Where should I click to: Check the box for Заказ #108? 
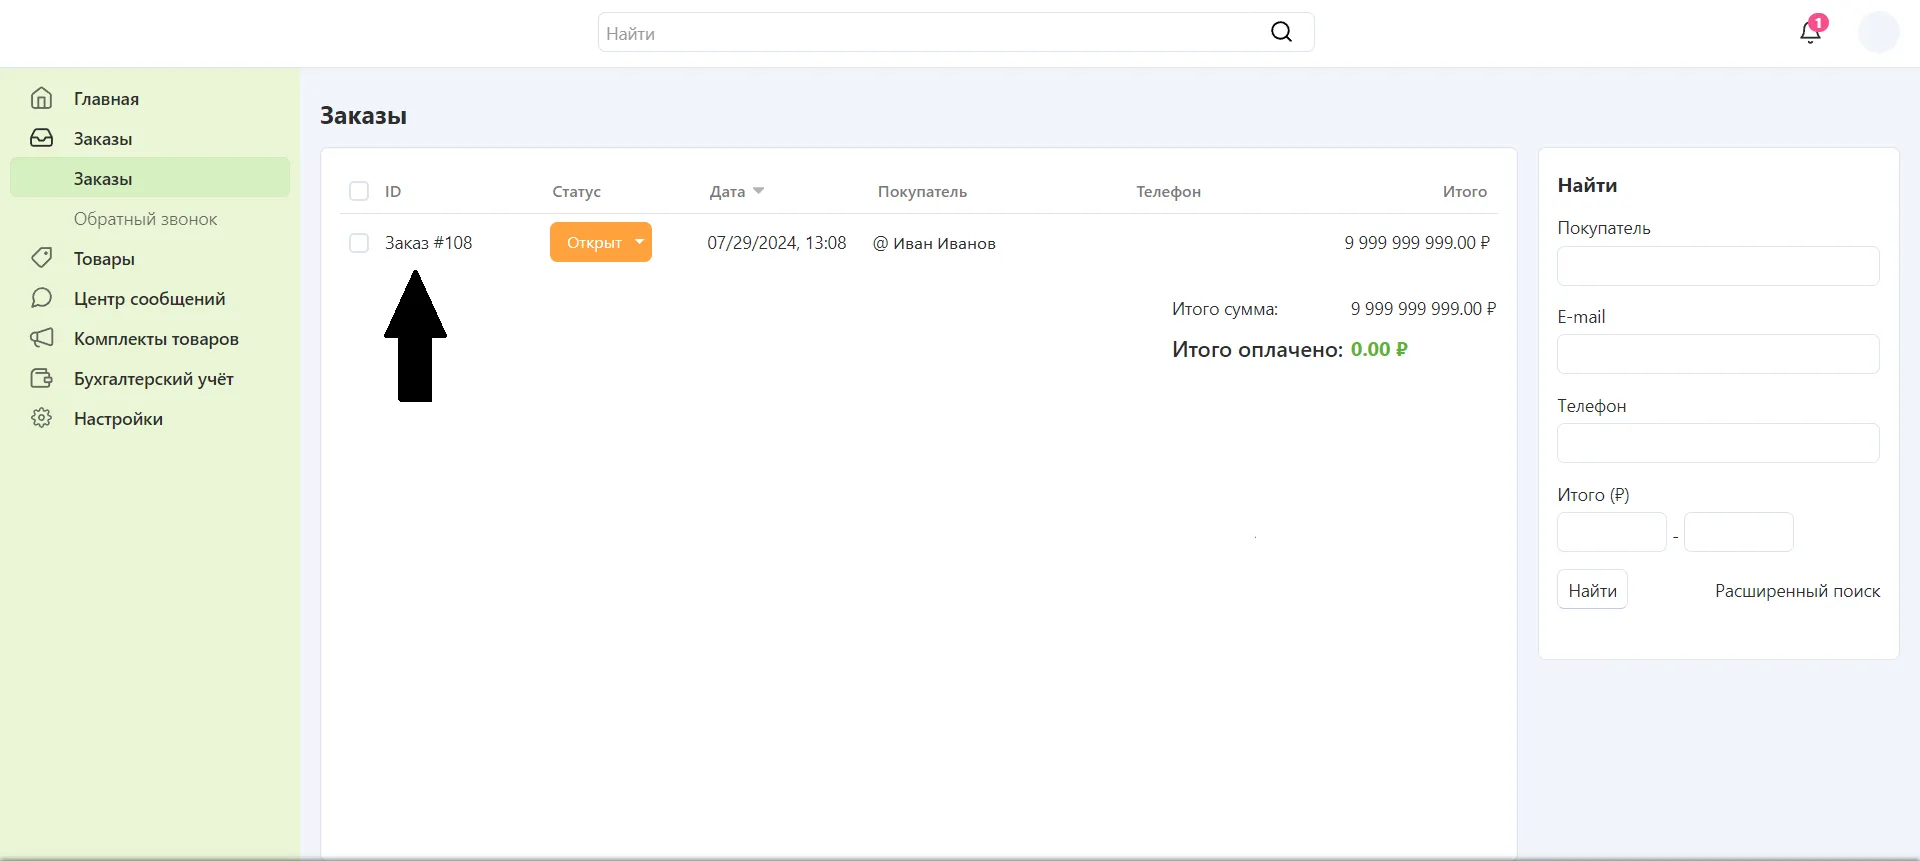pyautogui.click(x=359, y=243)
